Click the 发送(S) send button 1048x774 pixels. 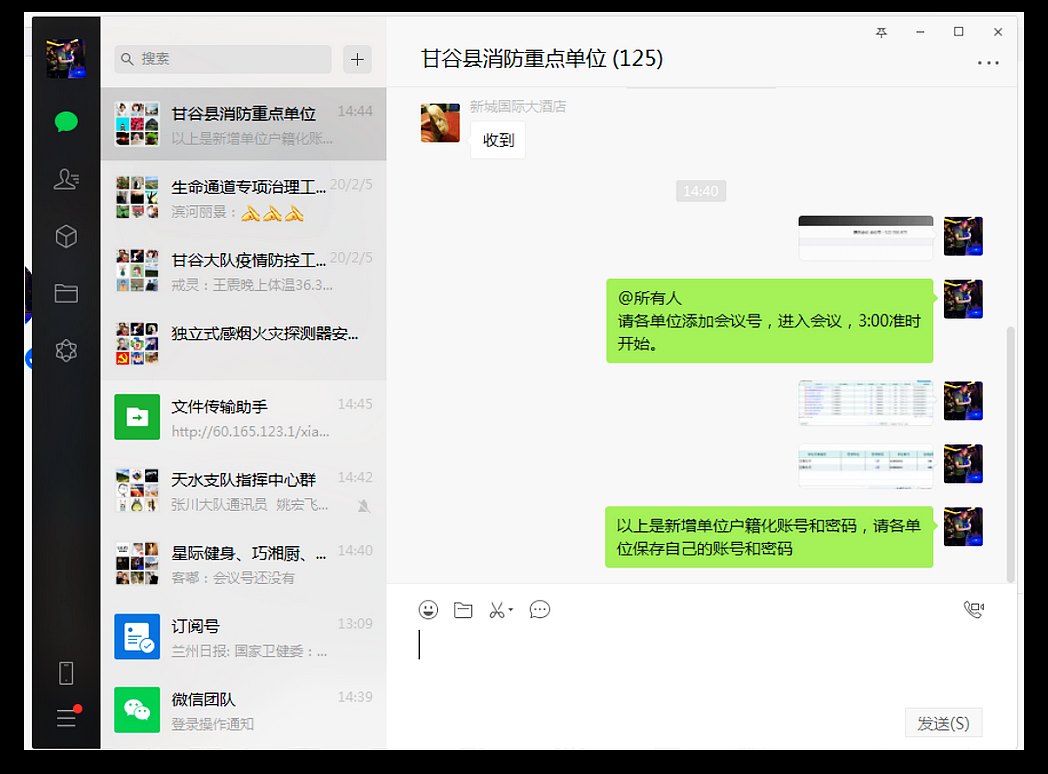943,723
